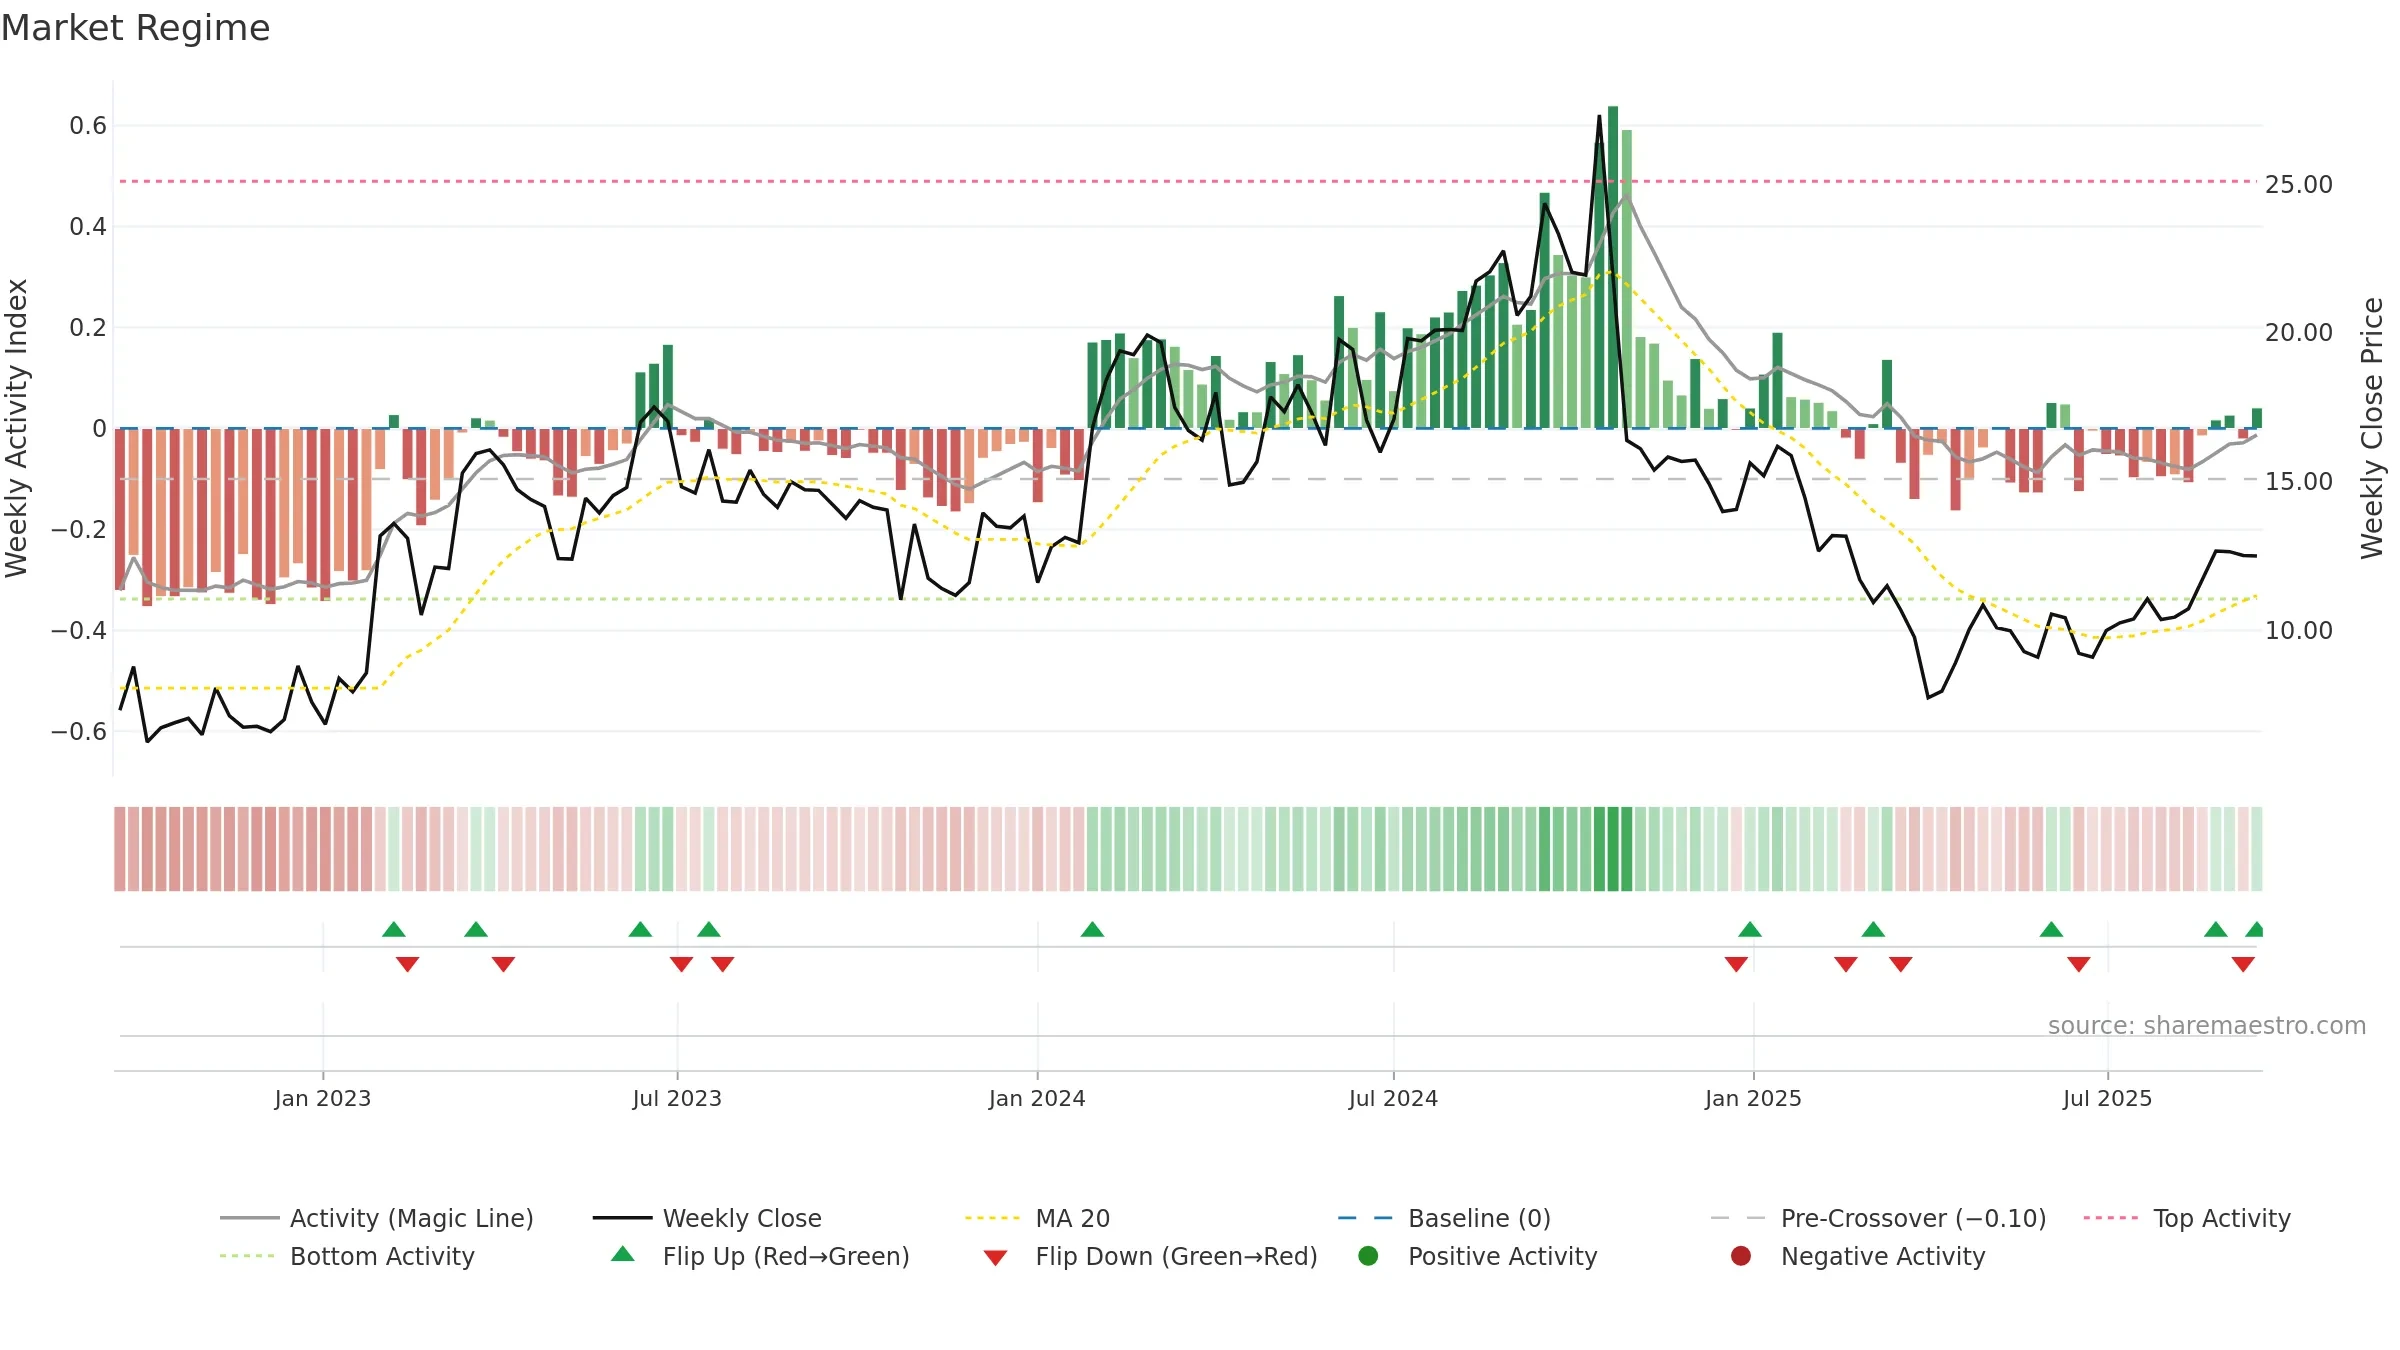
Task: Click the 20.00 price axis label
Action: [2299, 332]
